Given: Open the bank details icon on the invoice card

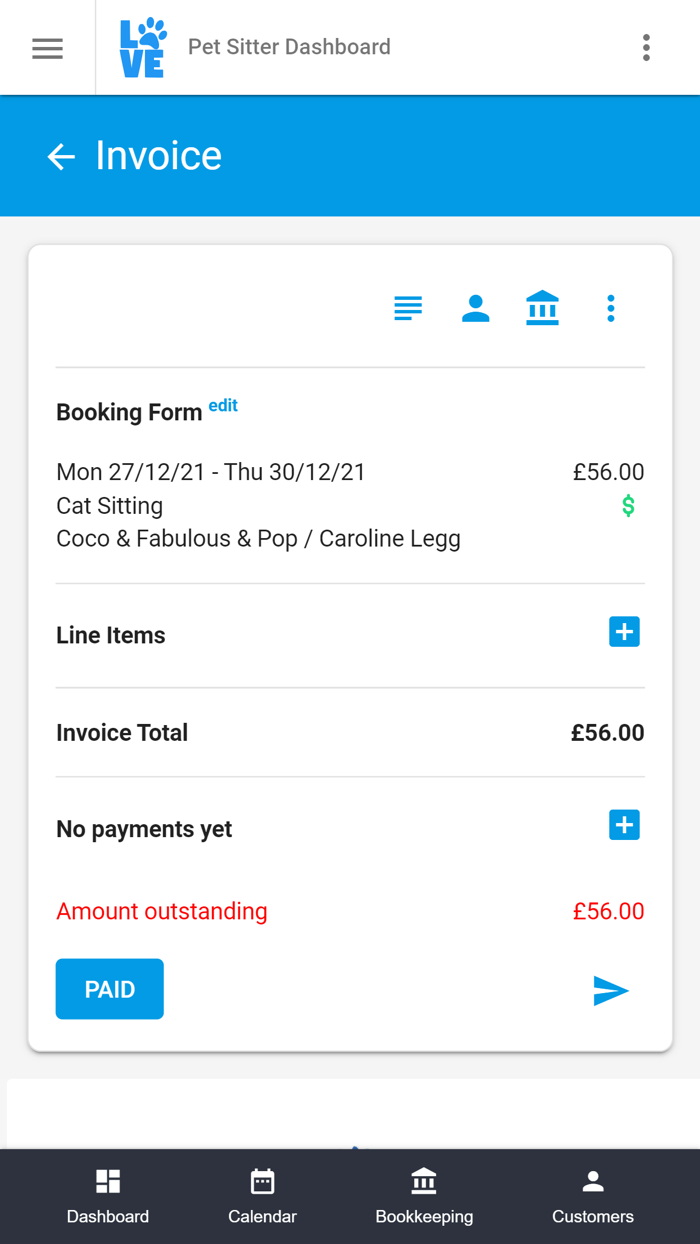Looking at the screenshot, I should click(543, 308).
